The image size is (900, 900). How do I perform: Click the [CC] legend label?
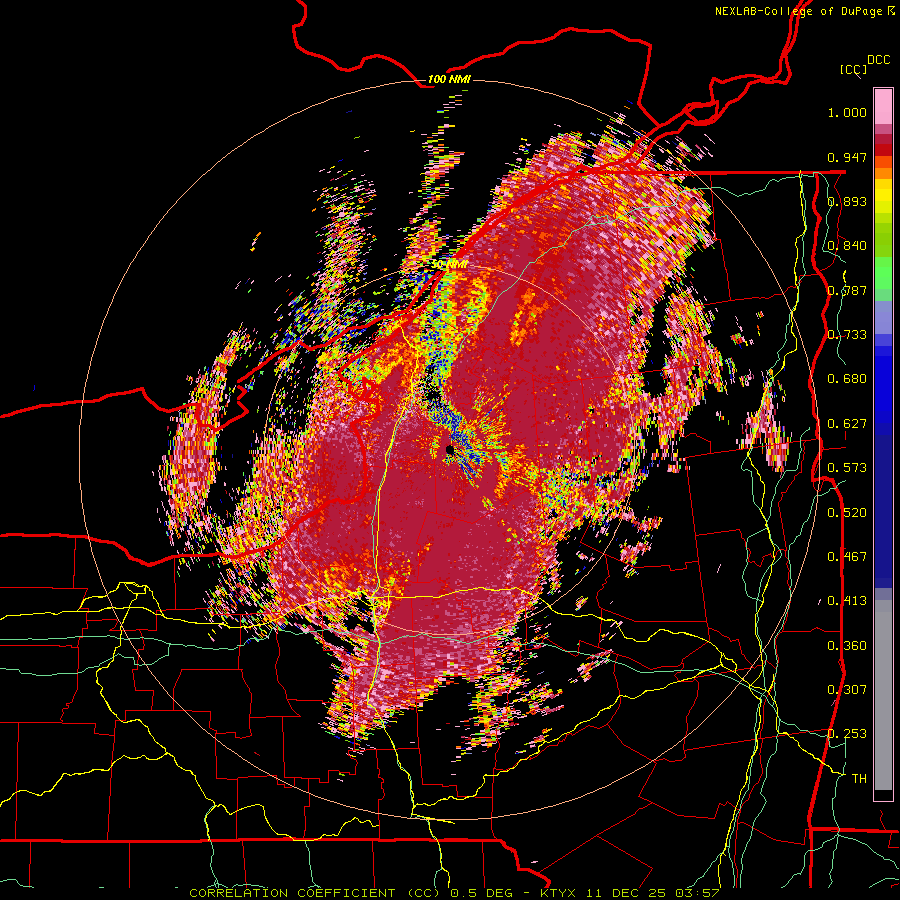(x=853, y=69)
